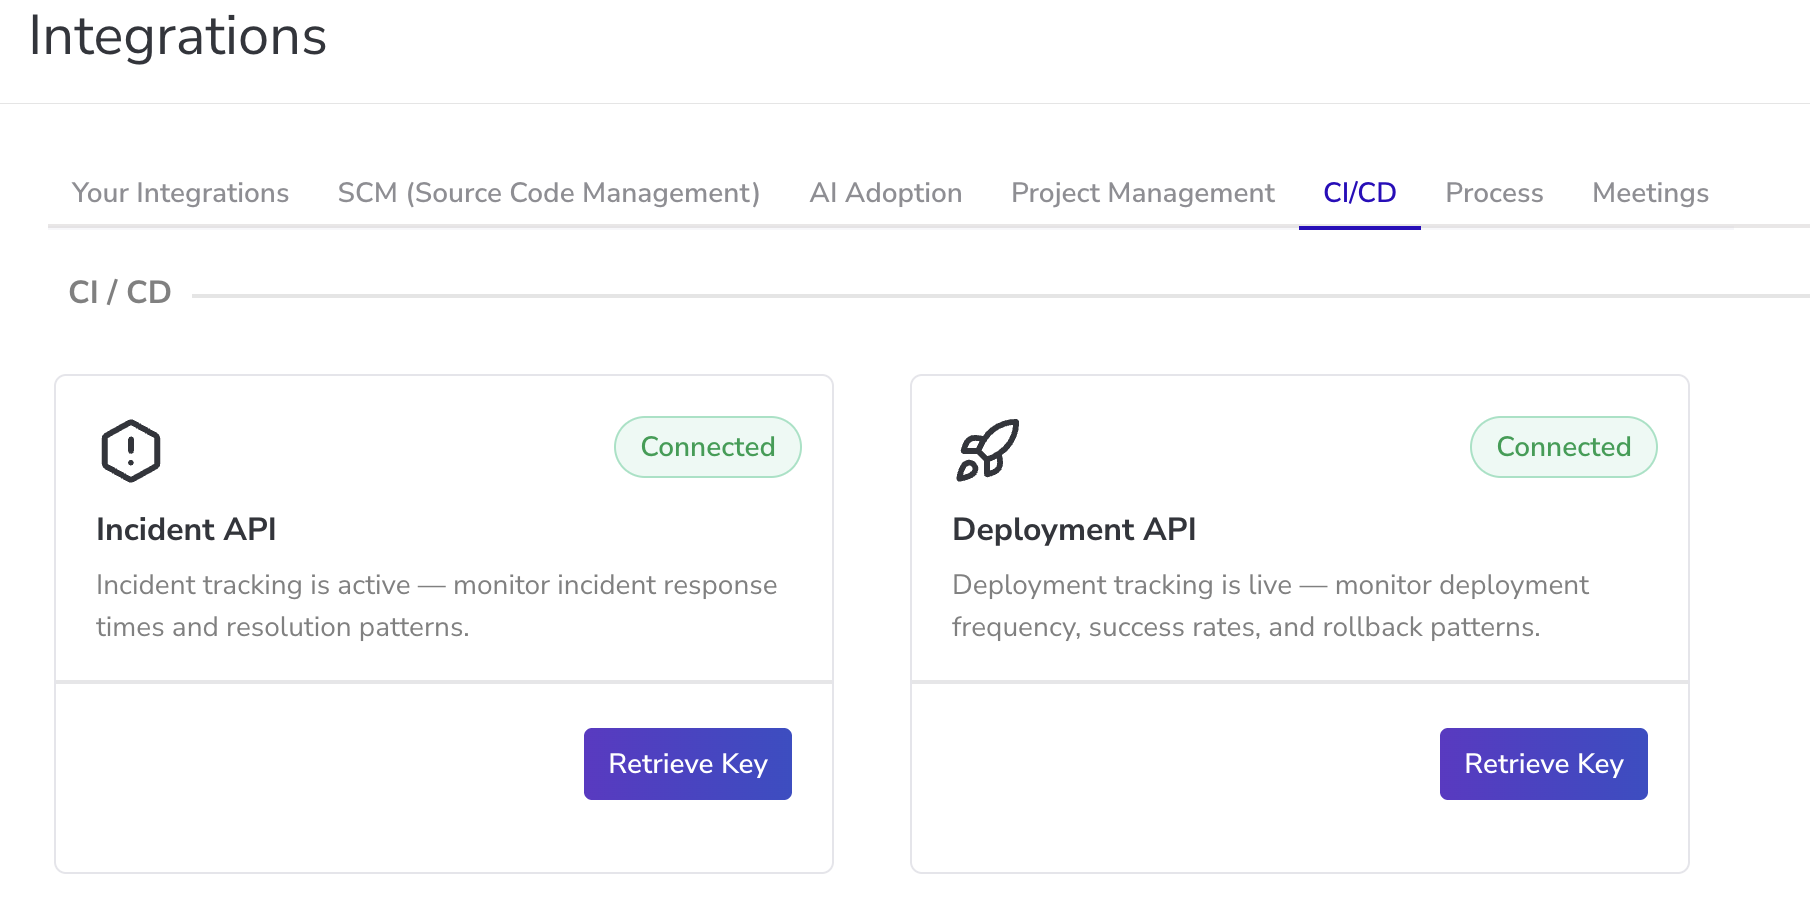1810x920 pixels.
Task: Click the active CI/CD tab
Action: pos(1359,193)
